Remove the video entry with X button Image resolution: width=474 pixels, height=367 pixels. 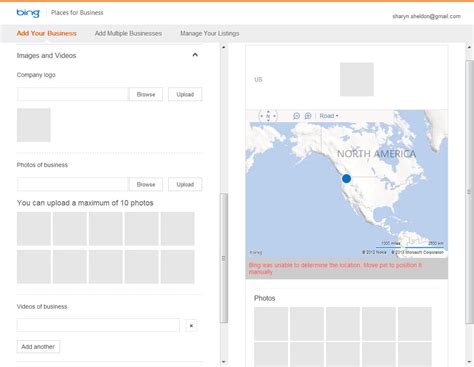coord(191,326)
